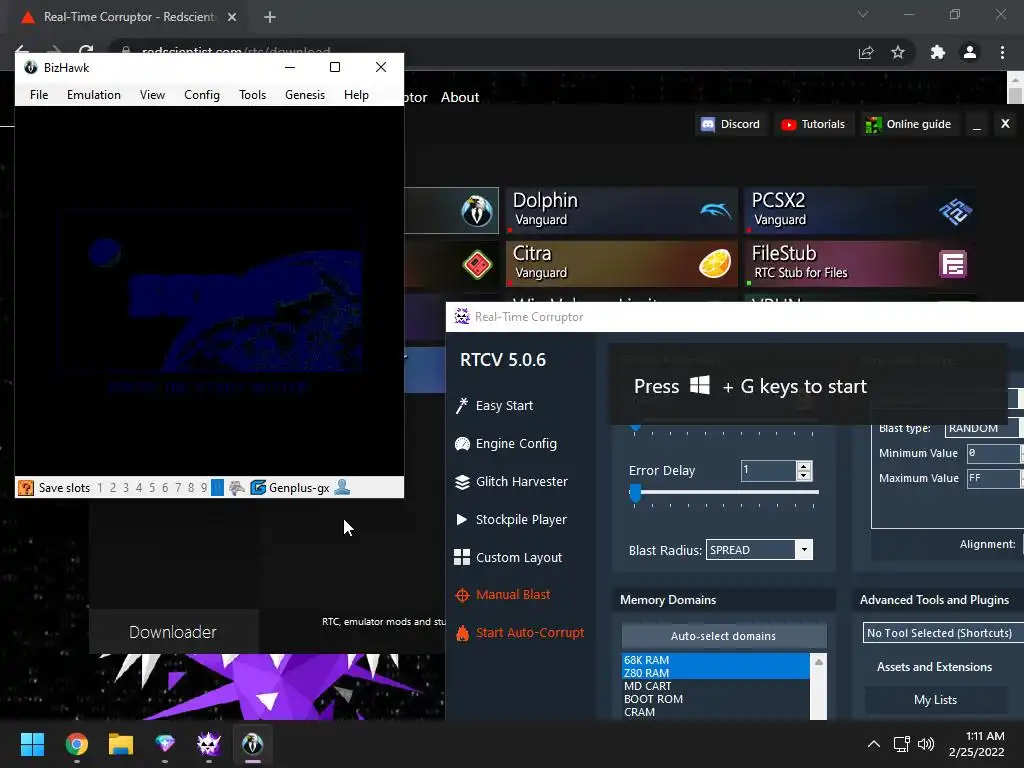This screenshot has width=1024, height=768.
Task: Open the Config menu in BizHawk
Action: click(x=202, y=95)
